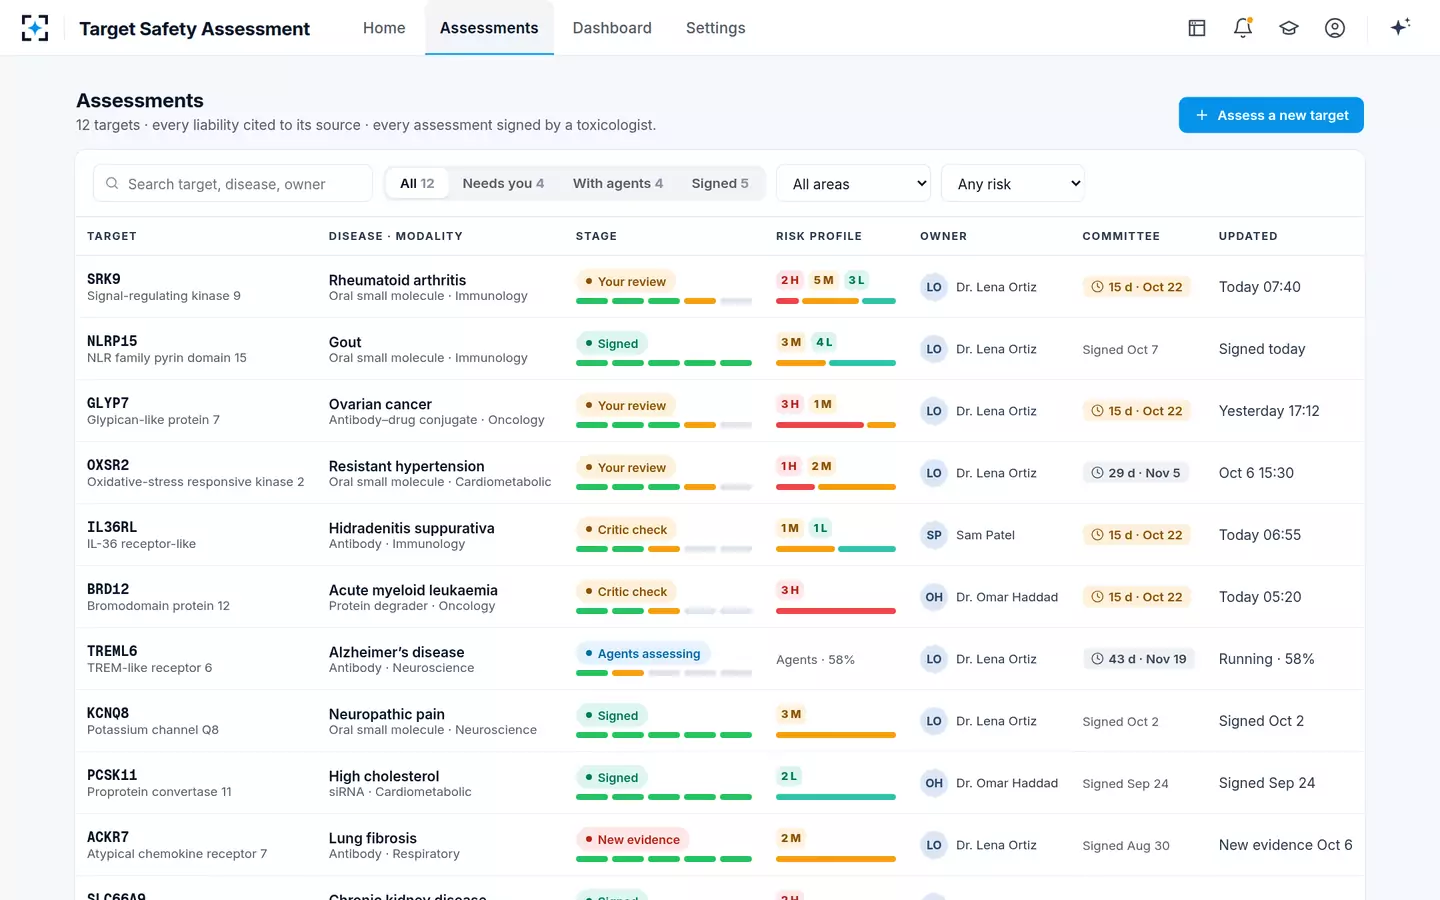Click the Signed badge in NLRP15 row
This screenshot has width=1440, height=900.
click(x=612, y=344)
